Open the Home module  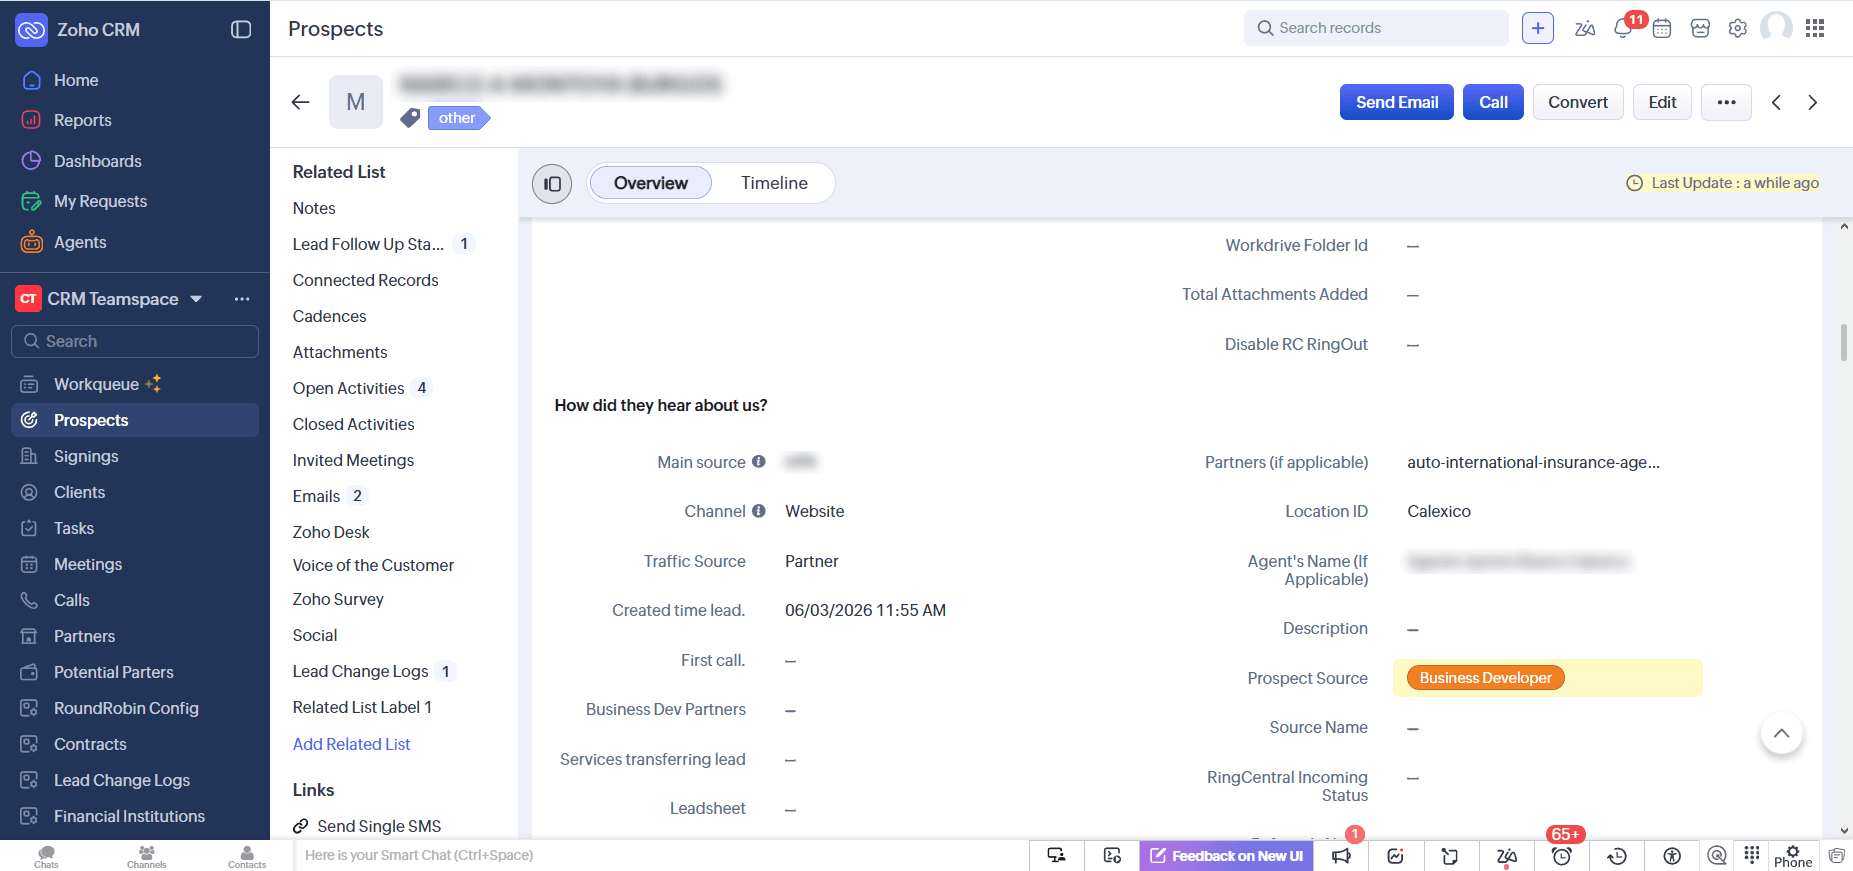pos(76,80)
